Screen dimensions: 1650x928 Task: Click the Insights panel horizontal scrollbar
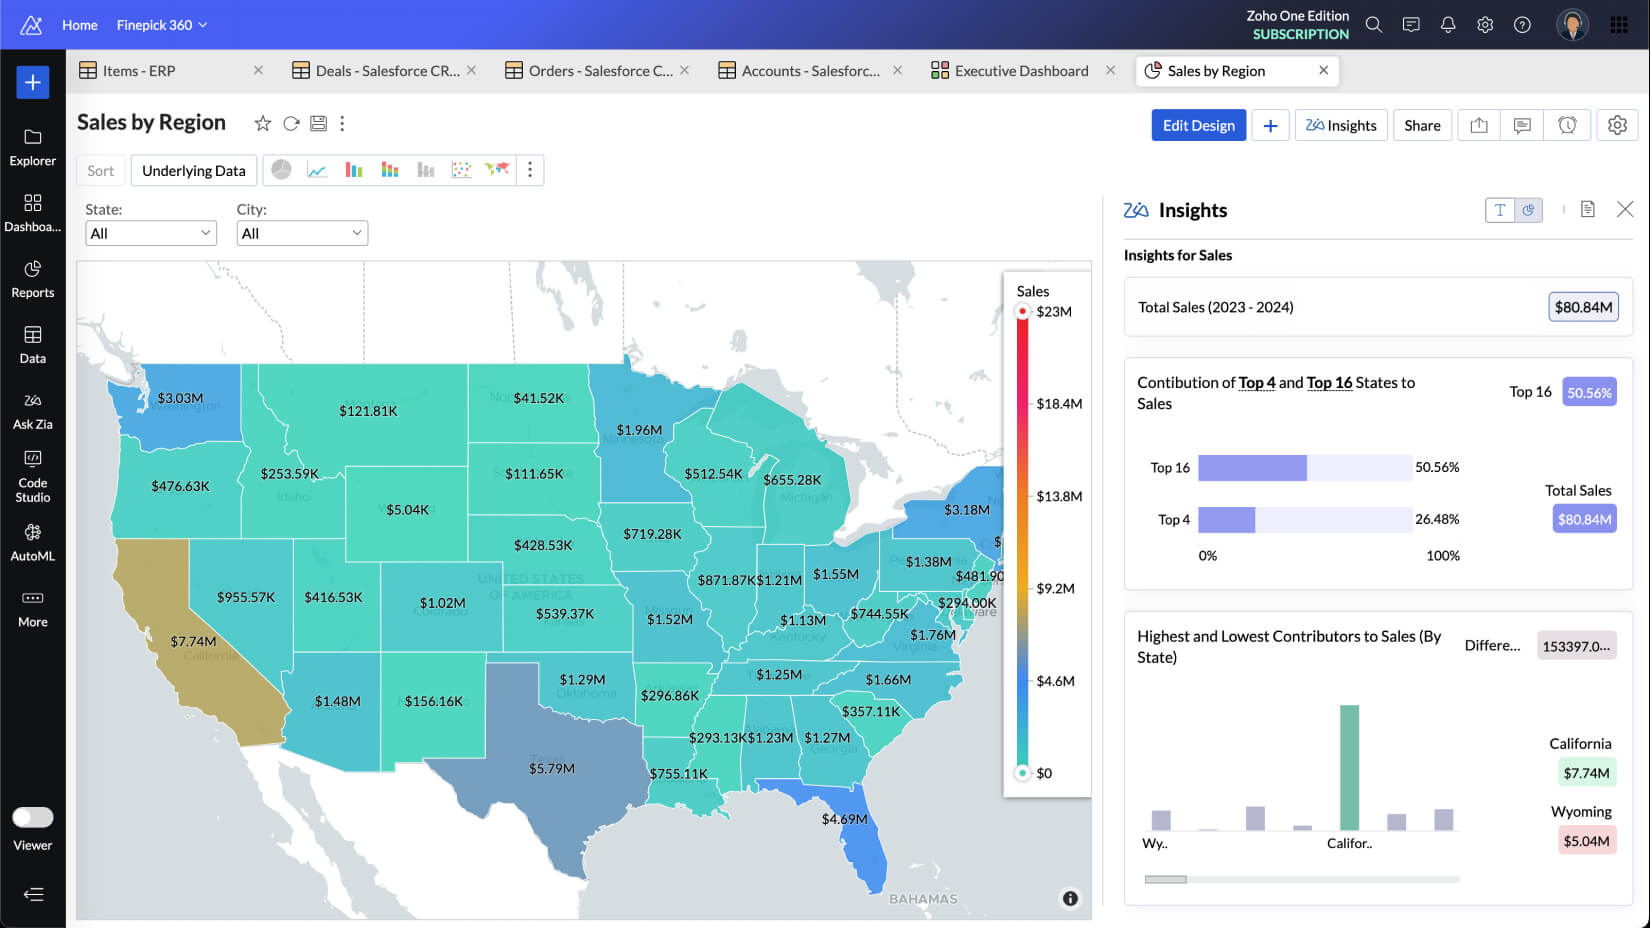[1166, 879]
